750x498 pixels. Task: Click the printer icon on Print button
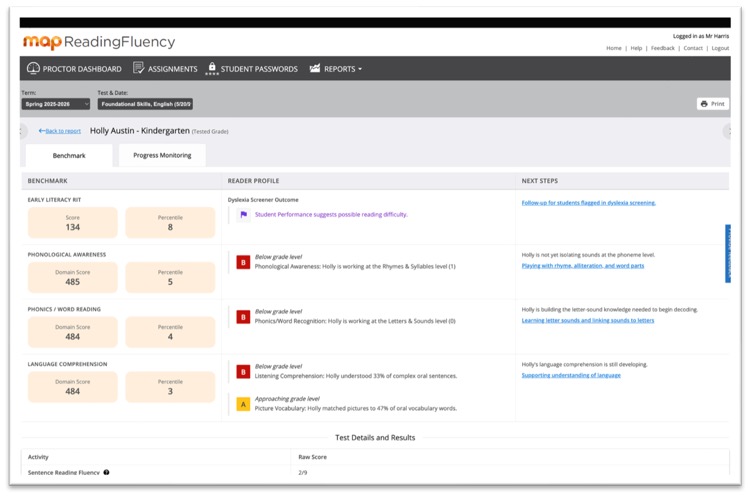[704, 104]
